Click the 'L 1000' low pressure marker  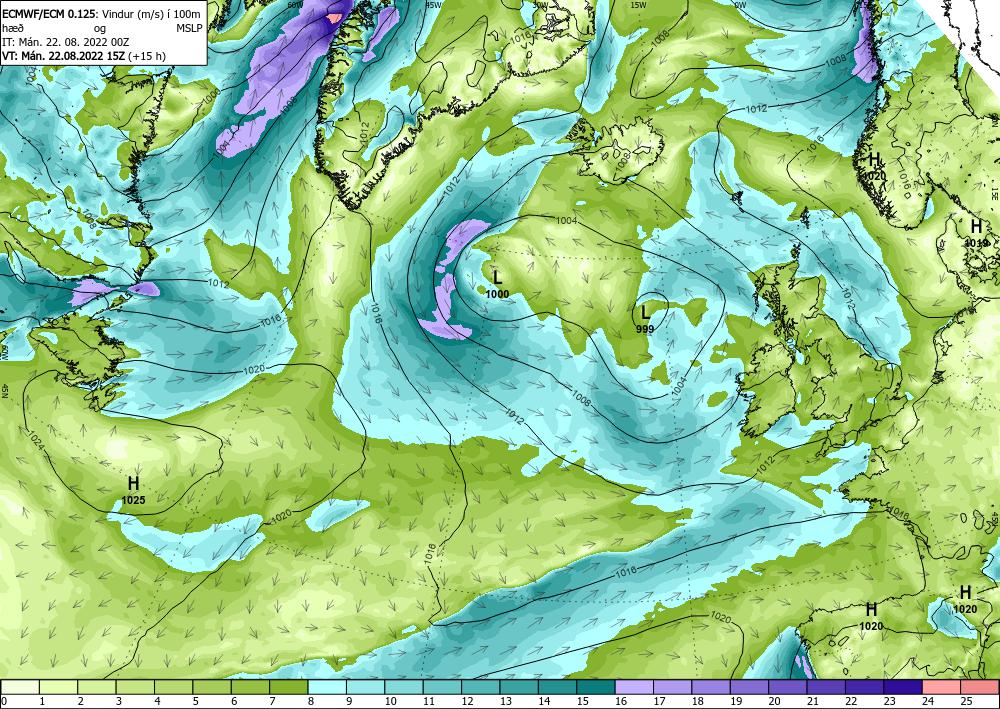[497, 284]
